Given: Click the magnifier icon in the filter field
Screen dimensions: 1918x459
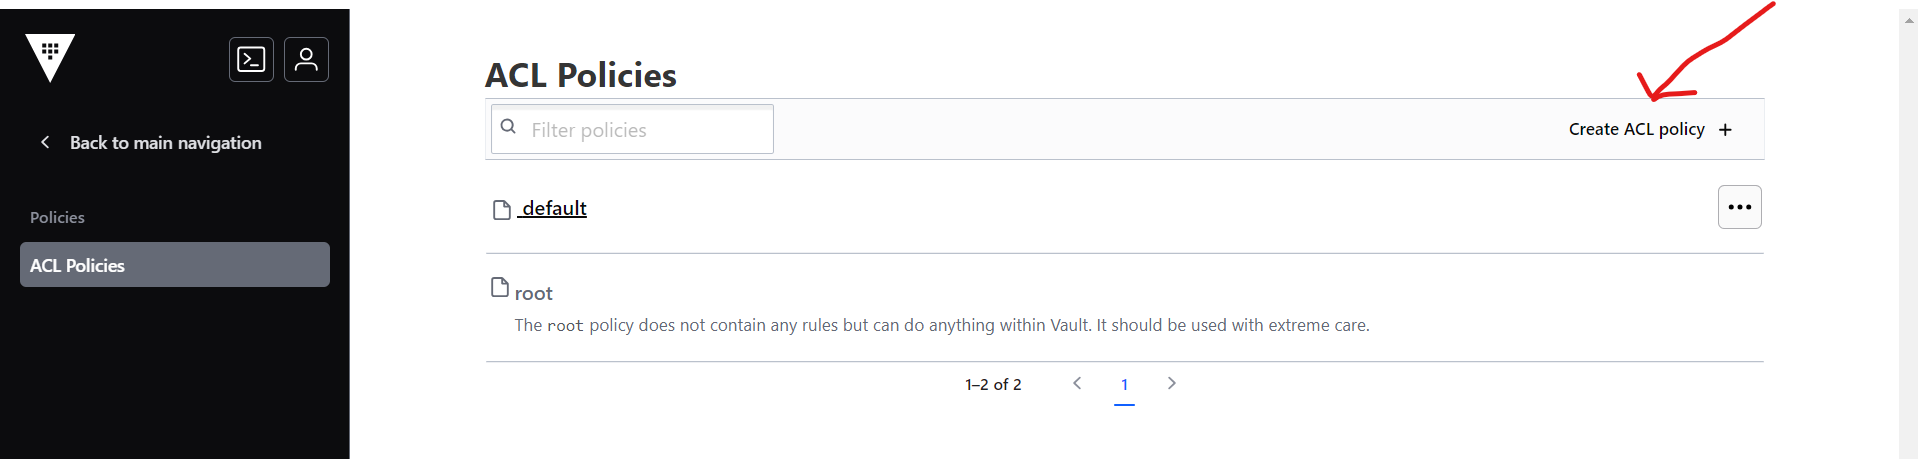Looking at the screenshot, I should (509, 127).
